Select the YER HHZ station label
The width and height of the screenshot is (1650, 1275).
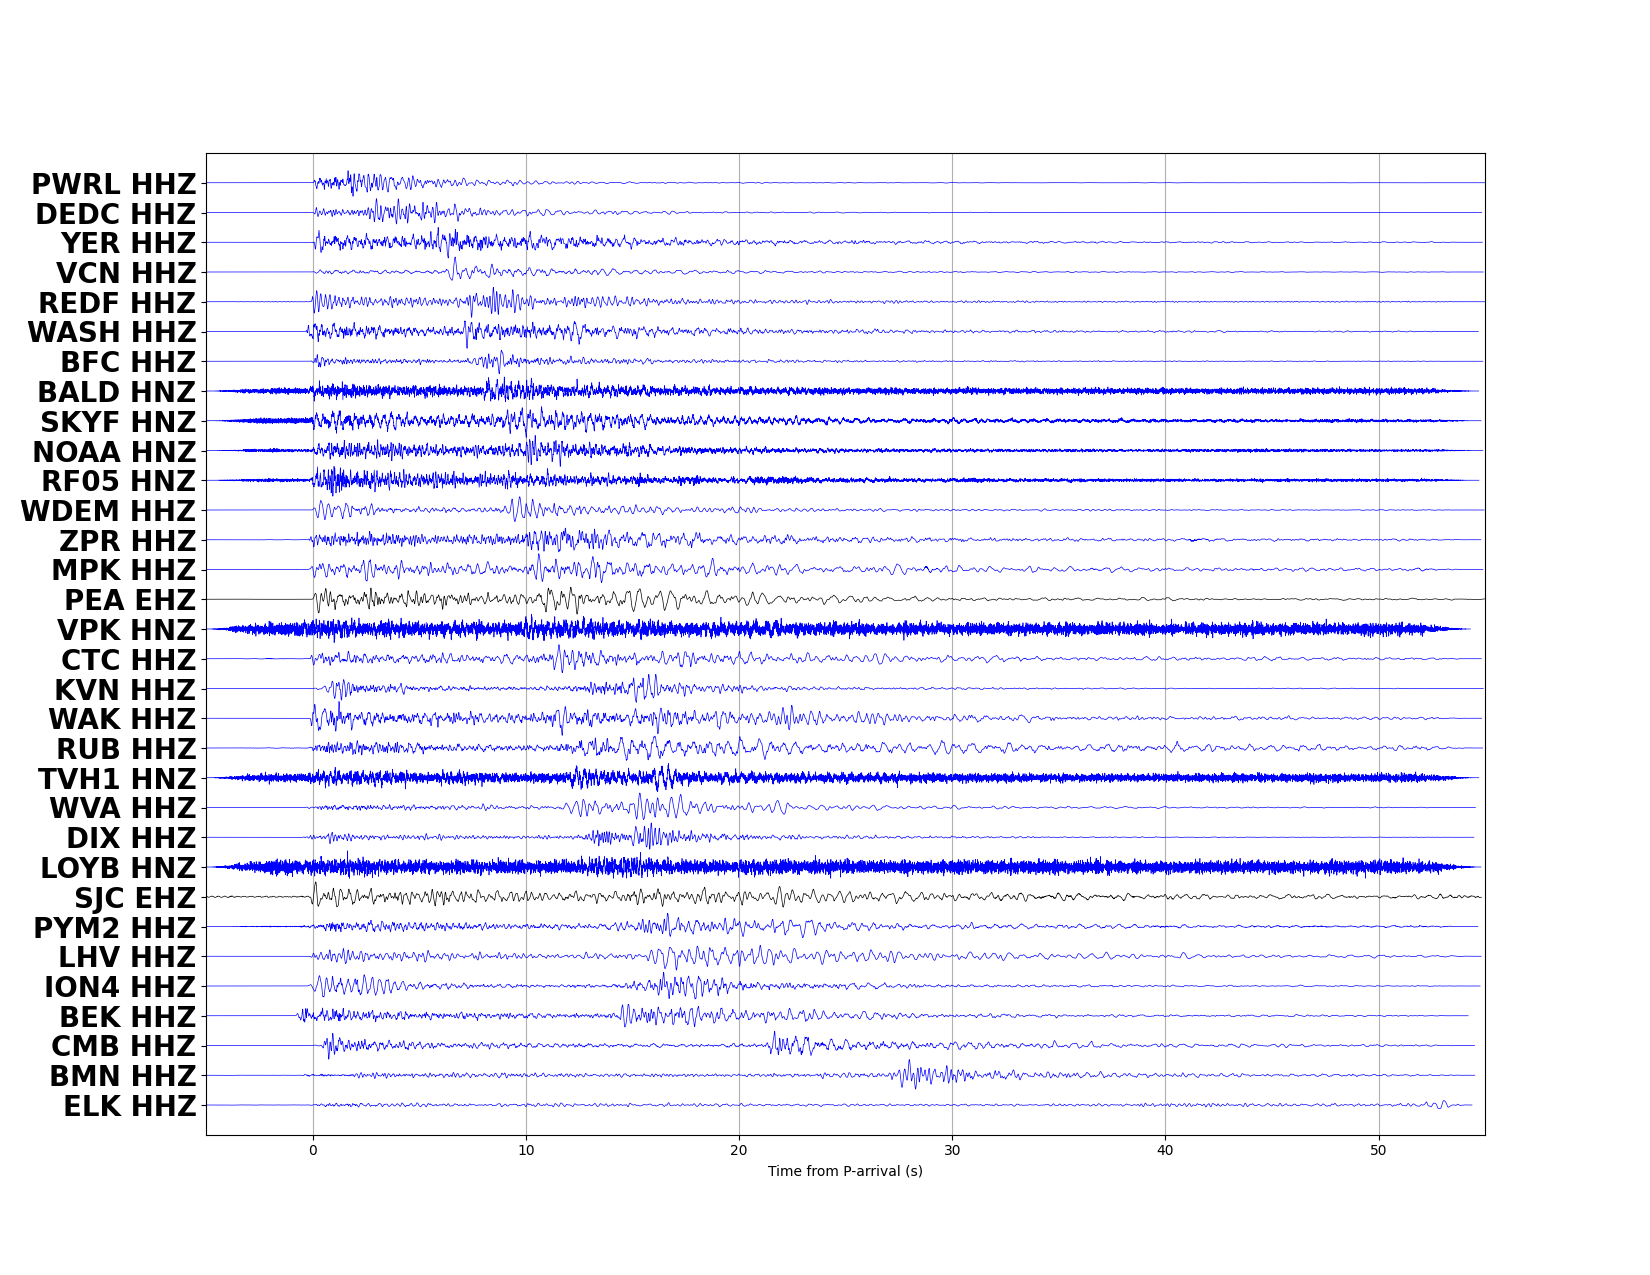(128, 244)
